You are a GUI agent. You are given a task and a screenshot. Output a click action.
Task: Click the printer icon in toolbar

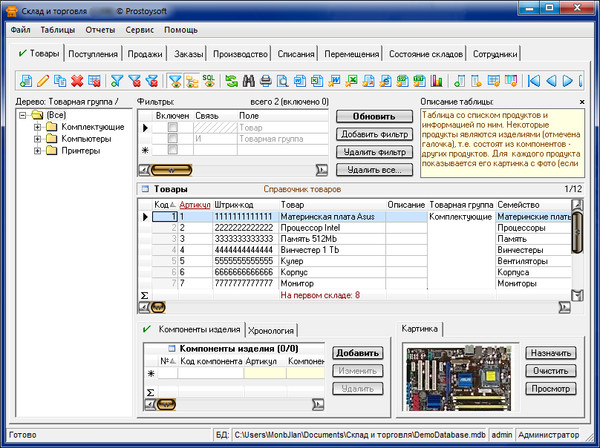click(x=265, y=80)
